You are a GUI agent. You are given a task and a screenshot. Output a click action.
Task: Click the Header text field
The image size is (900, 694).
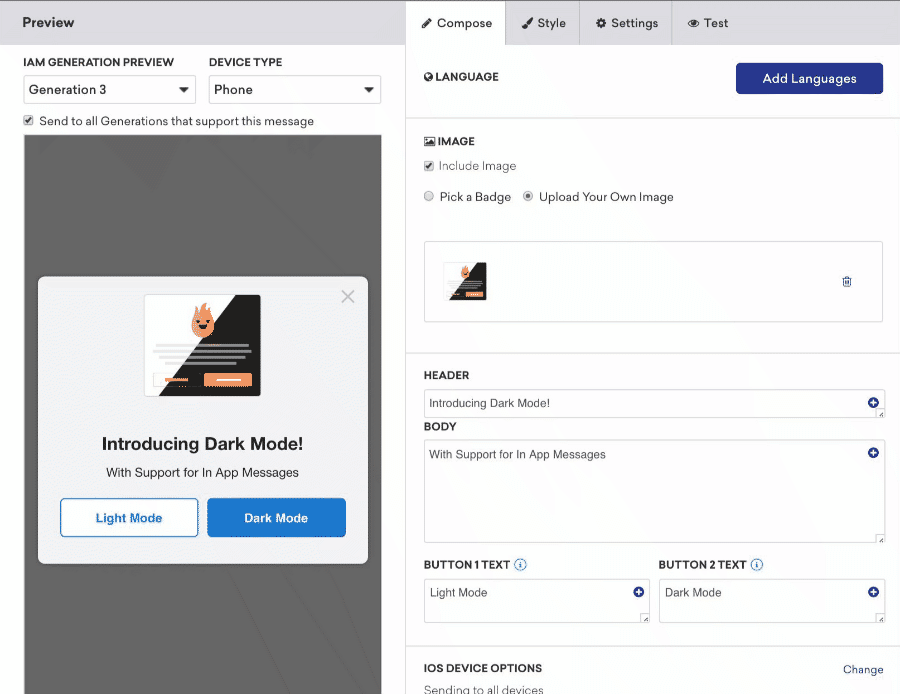click(x=654, y=404)
